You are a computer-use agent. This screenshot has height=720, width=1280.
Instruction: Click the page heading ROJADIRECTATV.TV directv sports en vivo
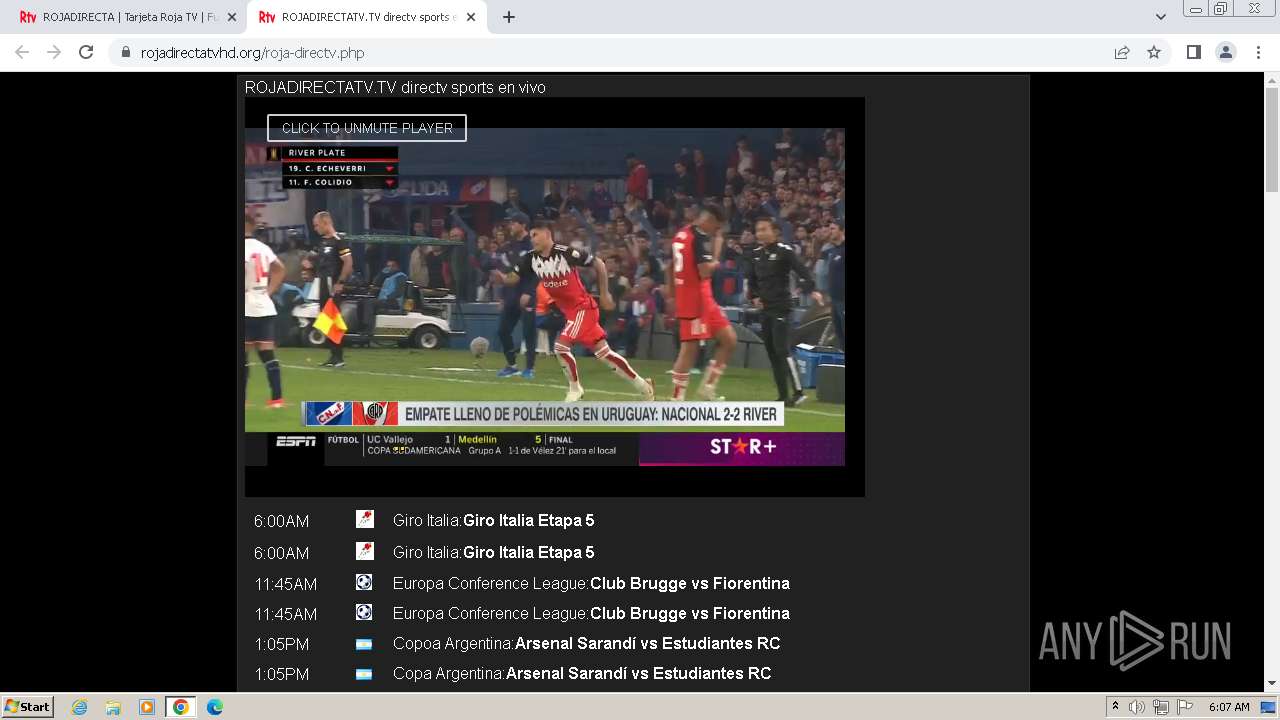tap(395, 88)
